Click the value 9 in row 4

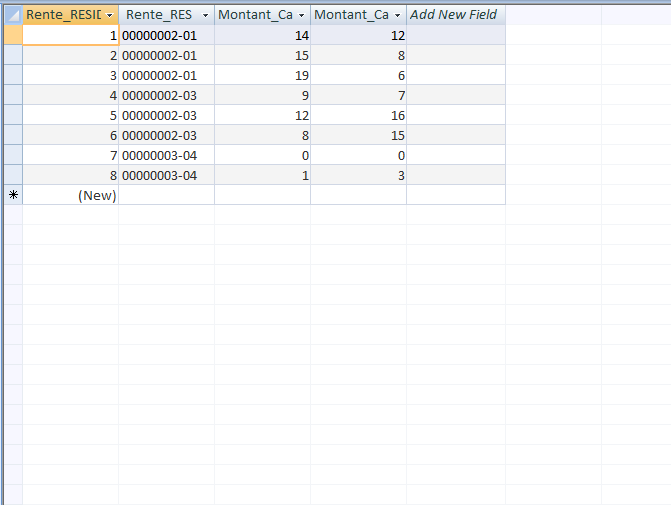[262, 95]
